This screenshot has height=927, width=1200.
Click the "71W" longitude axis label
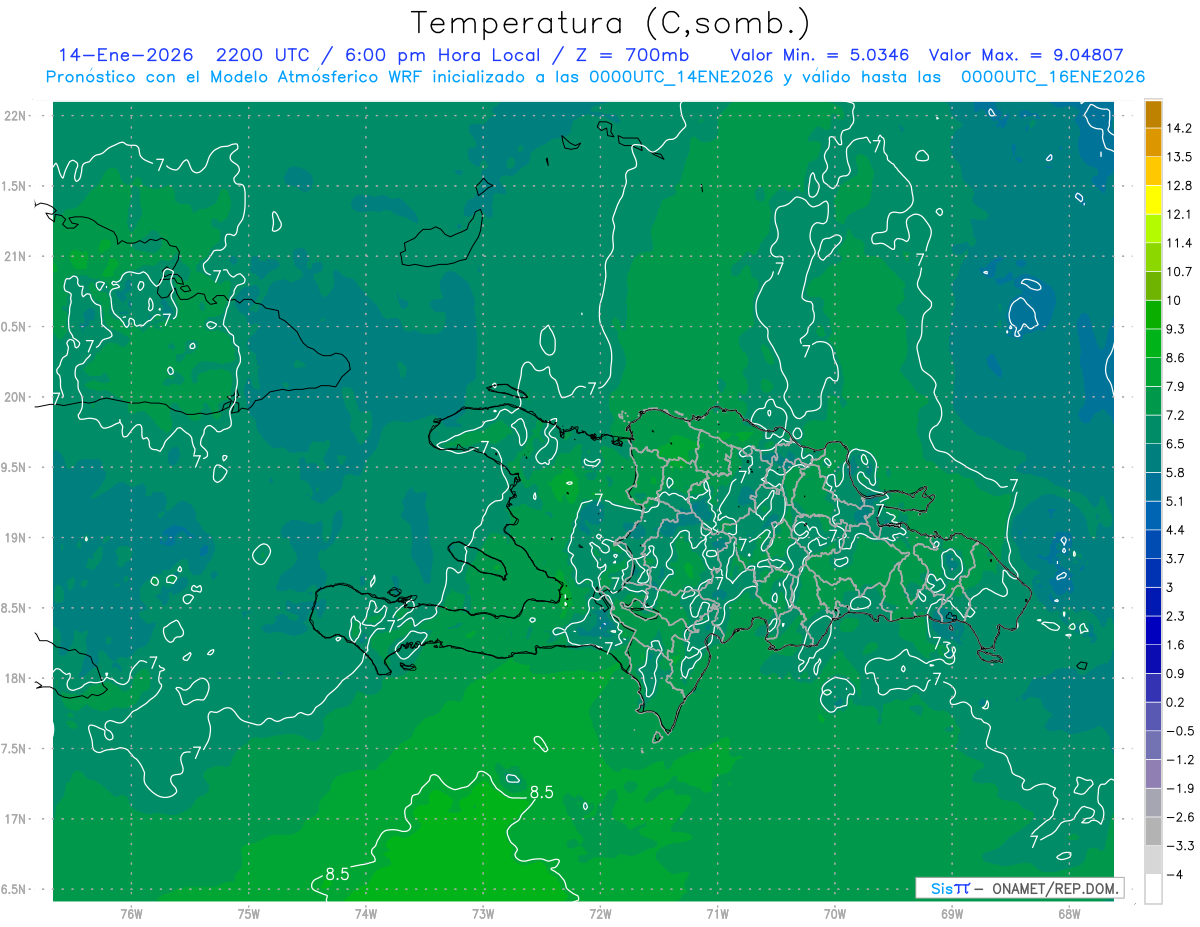click(717, 914)
